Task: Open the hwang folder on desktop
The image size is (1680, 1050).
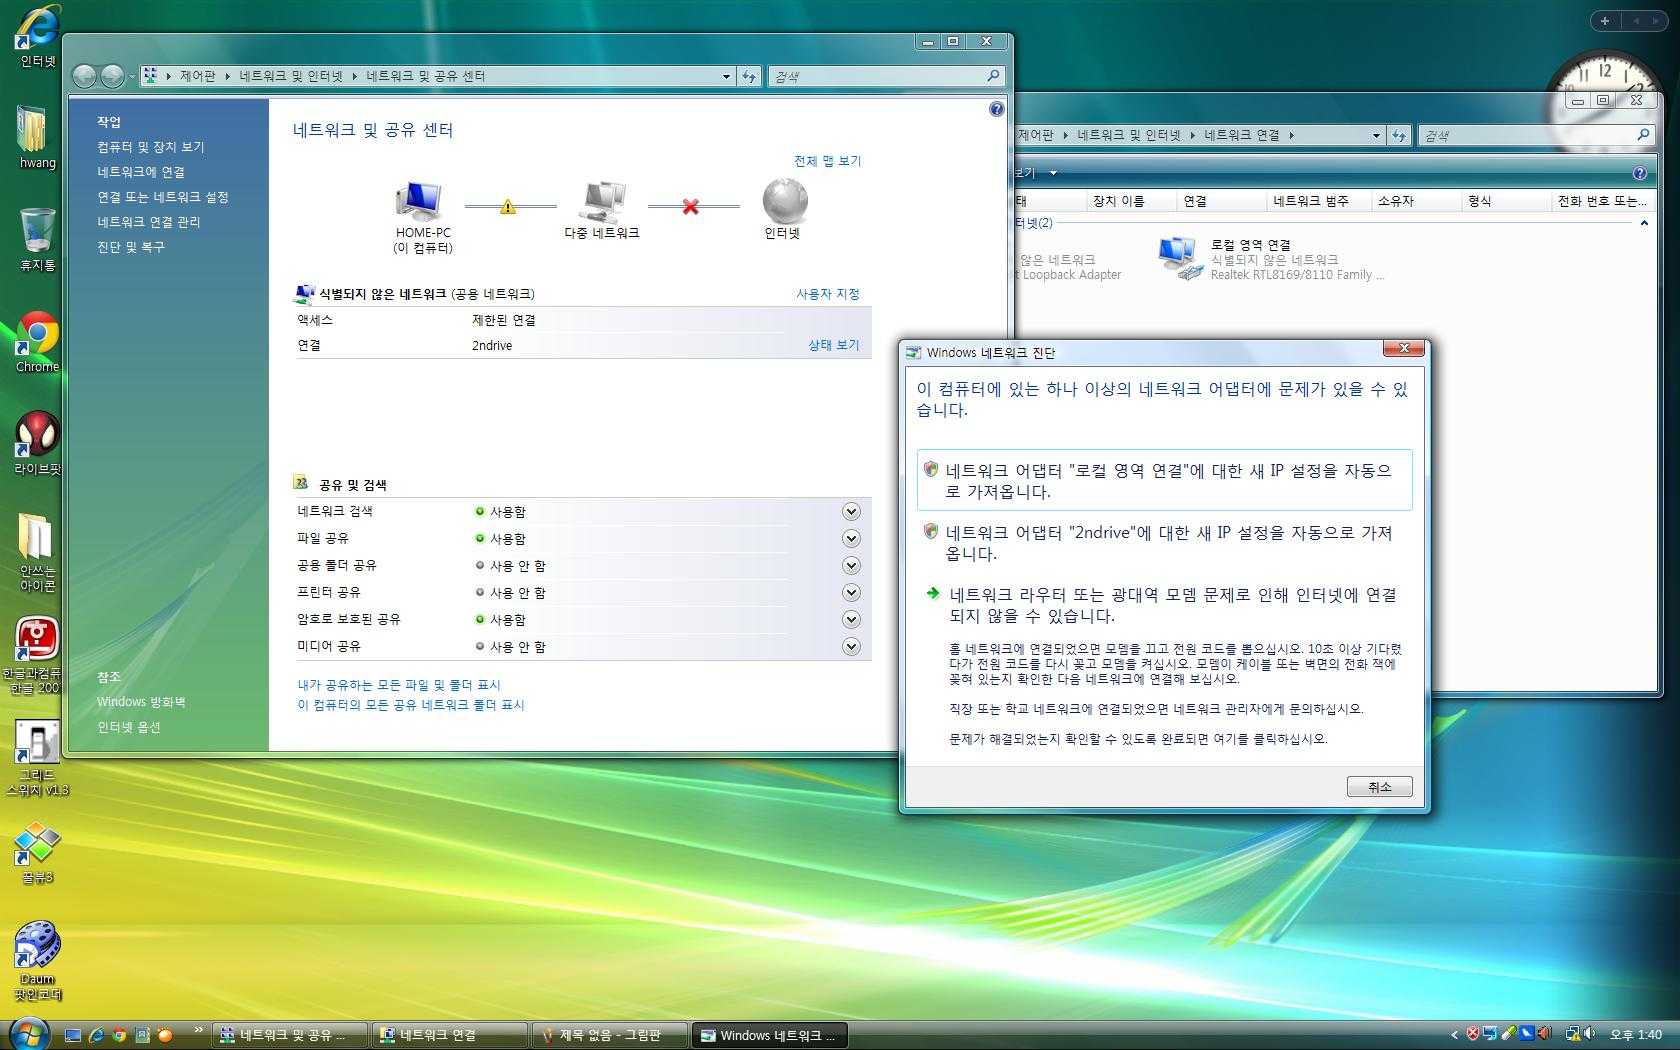Action: (36, 135)
